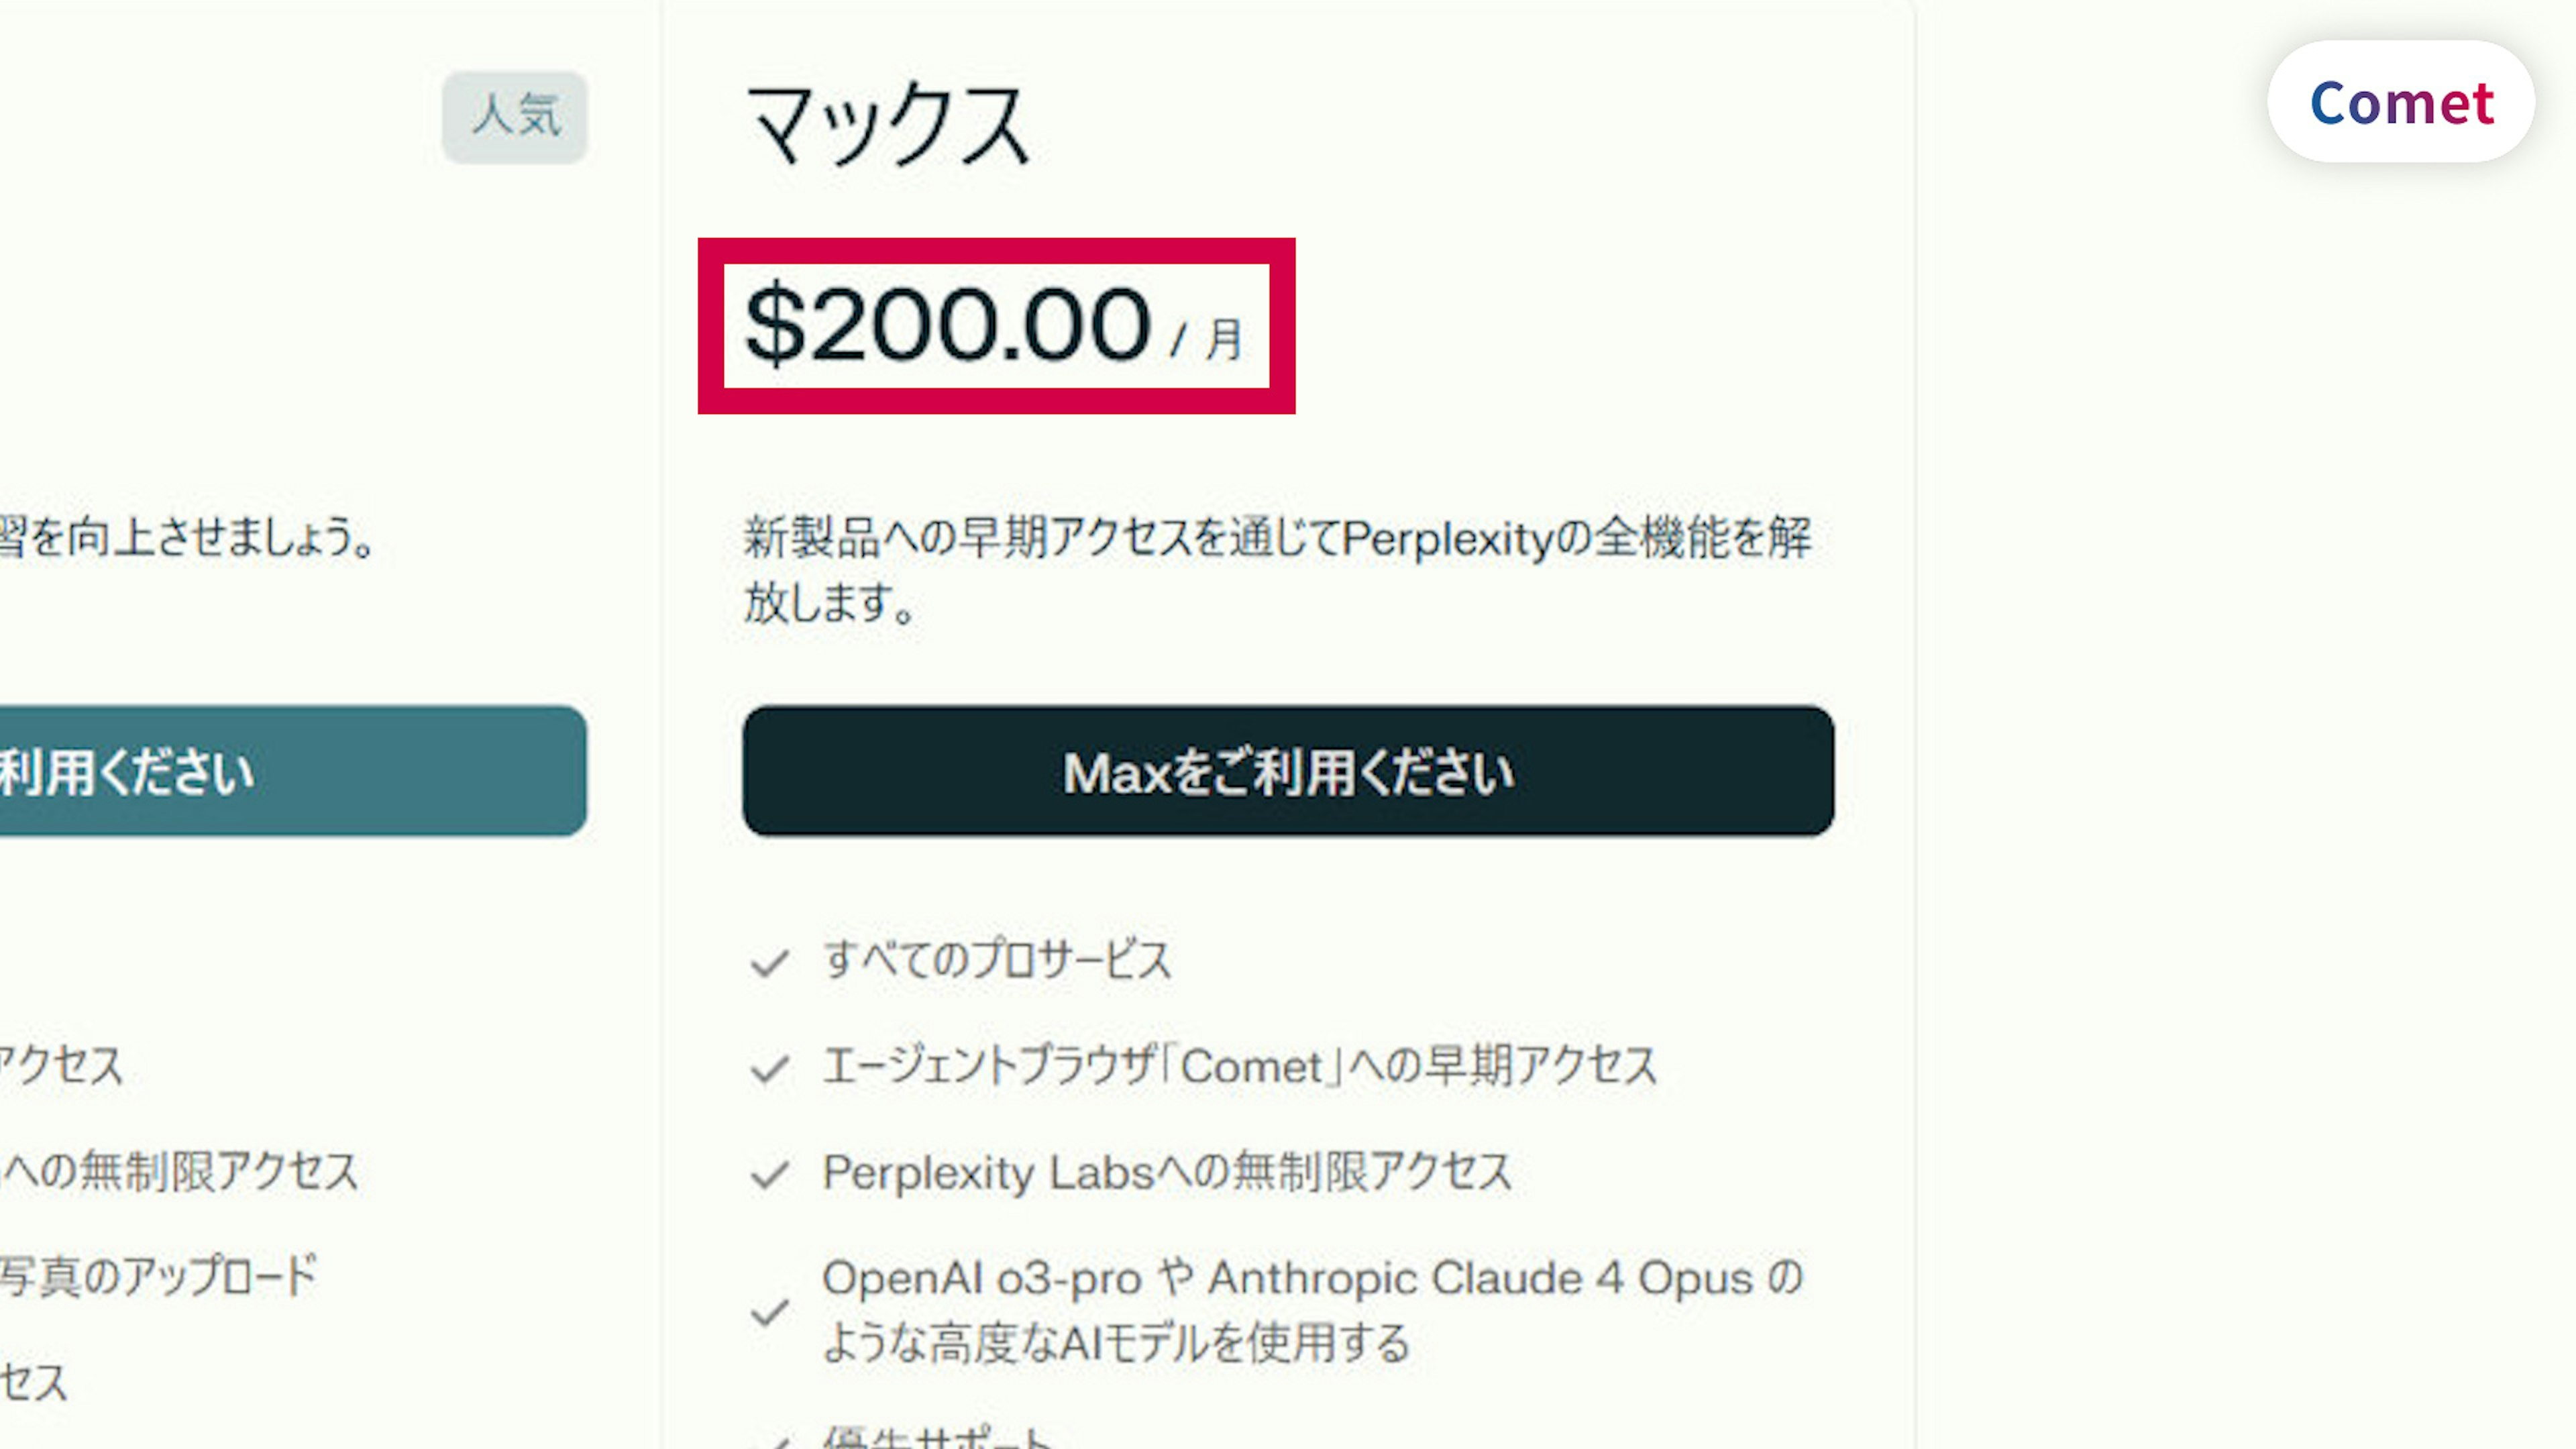Click the エージェントブラウザ「Comet」への早期アクセス feature text
The image size is (2576, 1449).
(x=1239, y=1066)
